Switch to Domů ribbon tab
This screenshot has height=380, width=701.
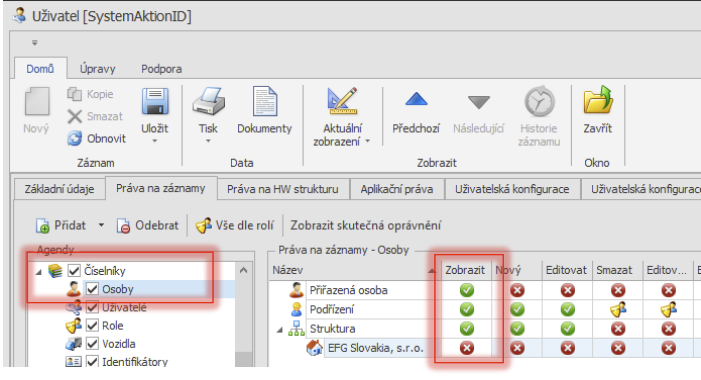point(40,69)
